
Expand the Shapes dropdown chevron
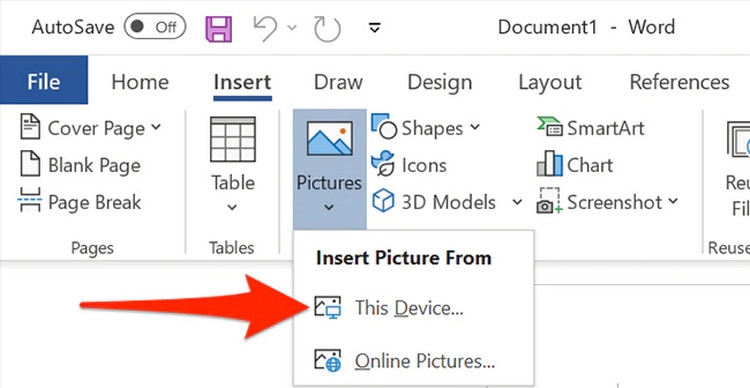(474, 127)
